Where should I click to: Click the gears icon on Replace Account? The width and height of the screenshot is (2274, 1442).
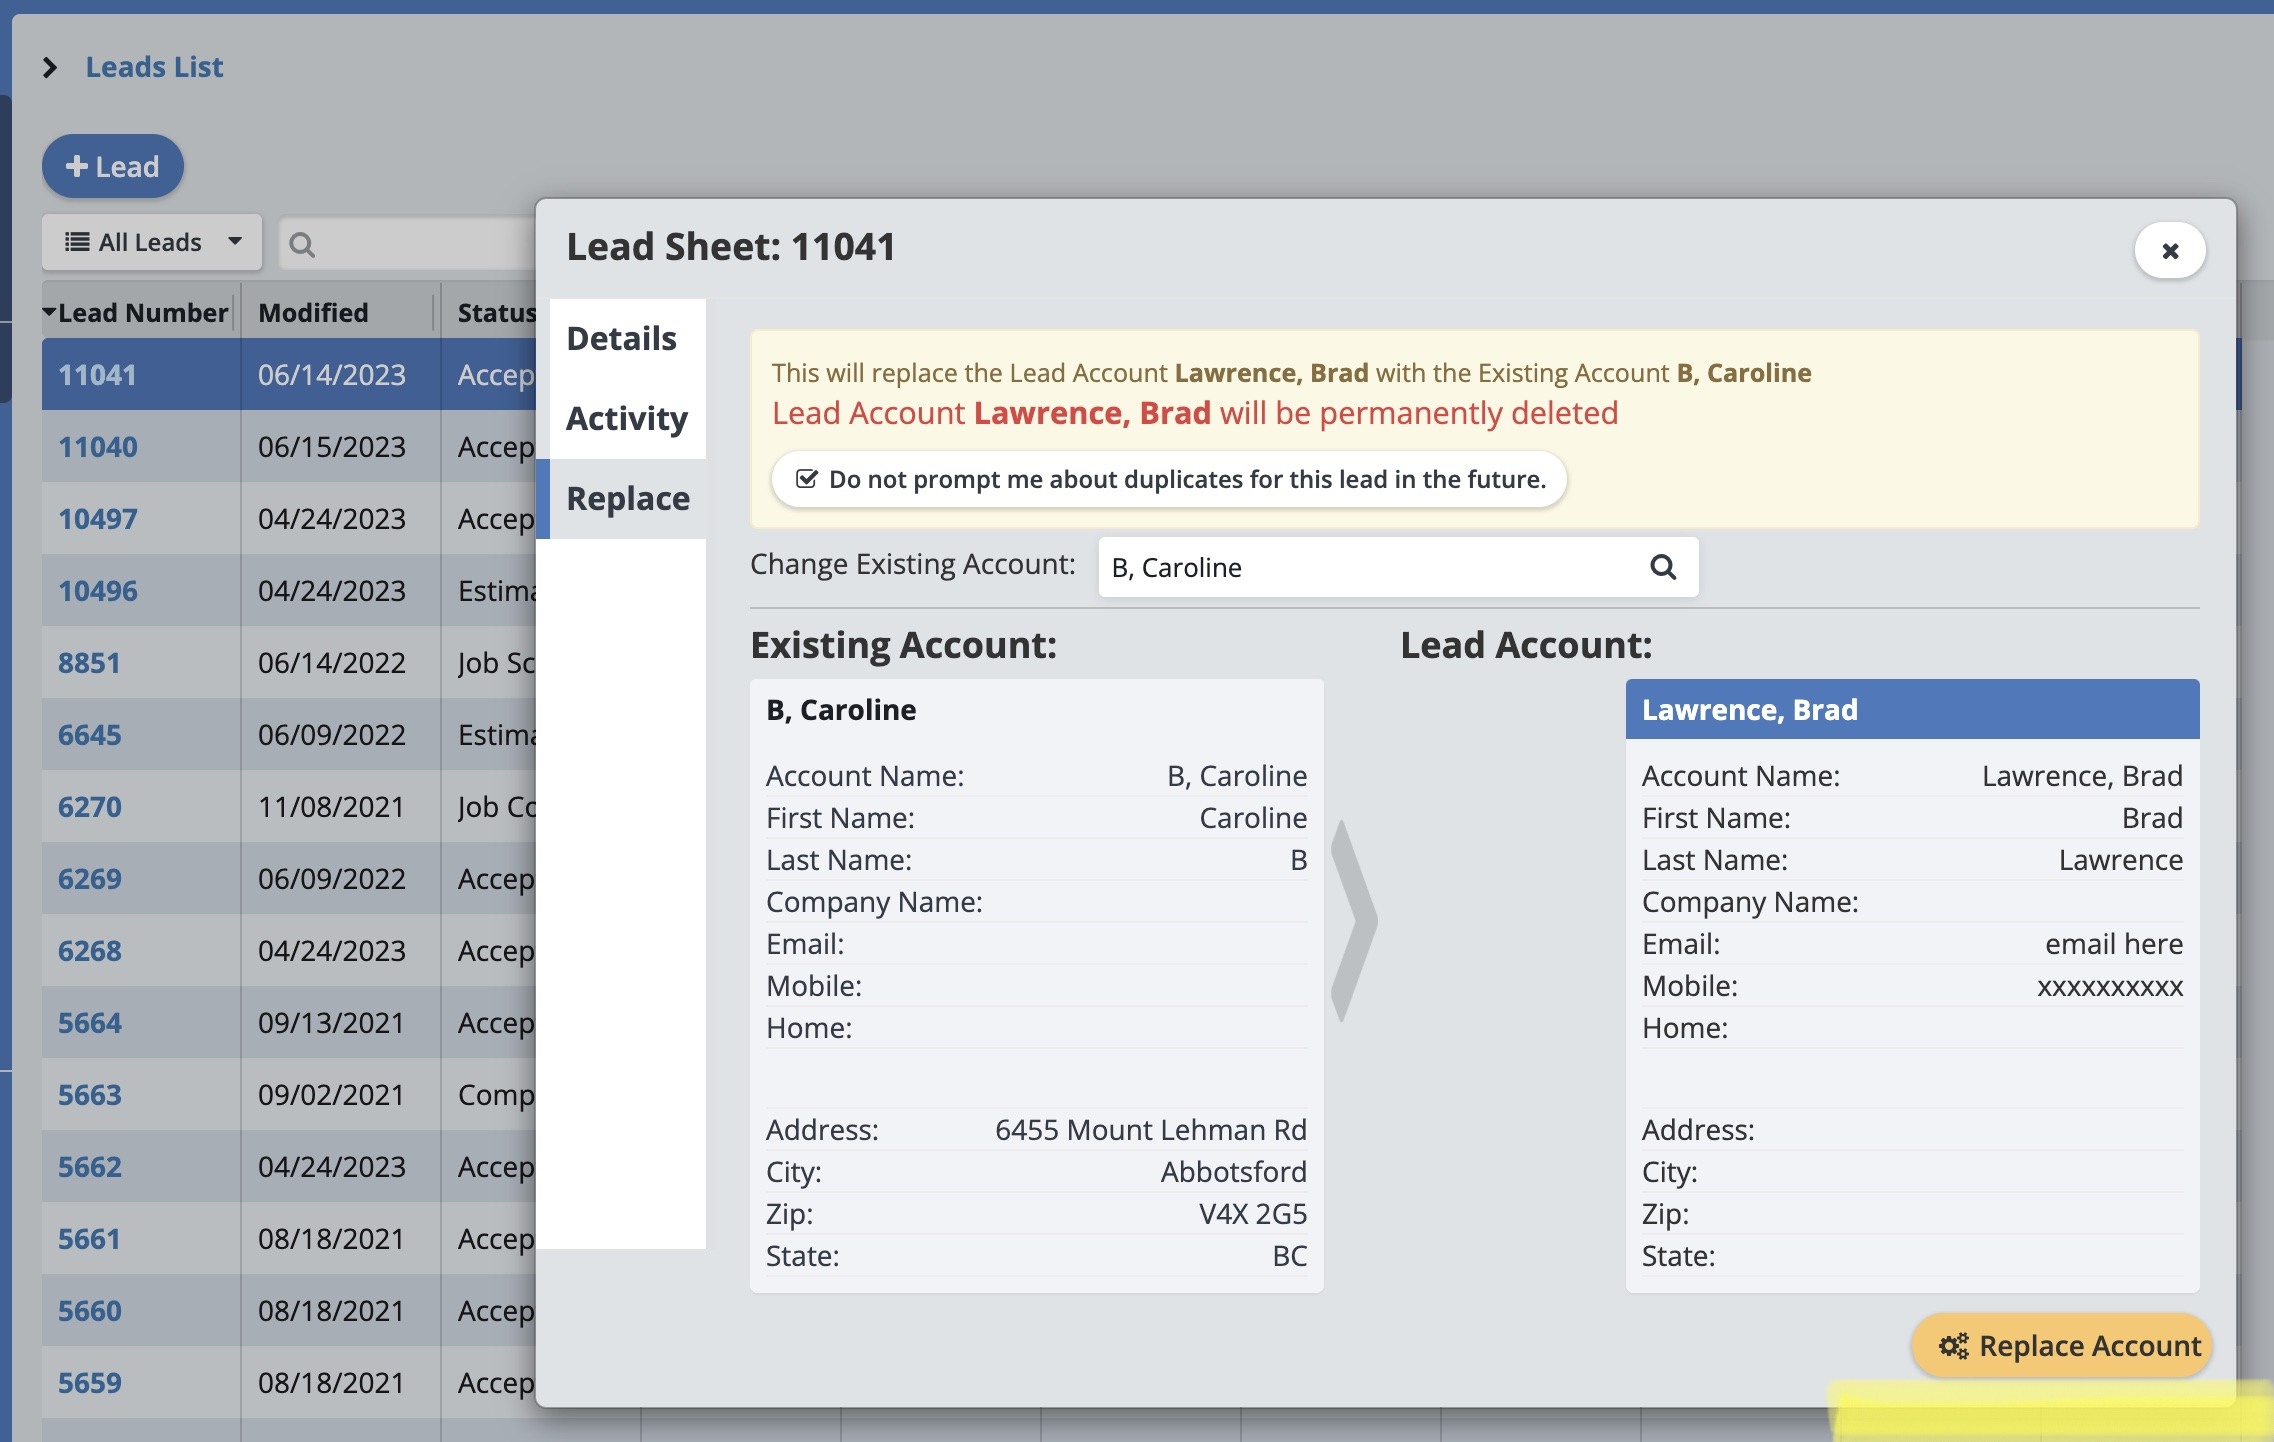pyautogui.click(x=1952, y=1346)
